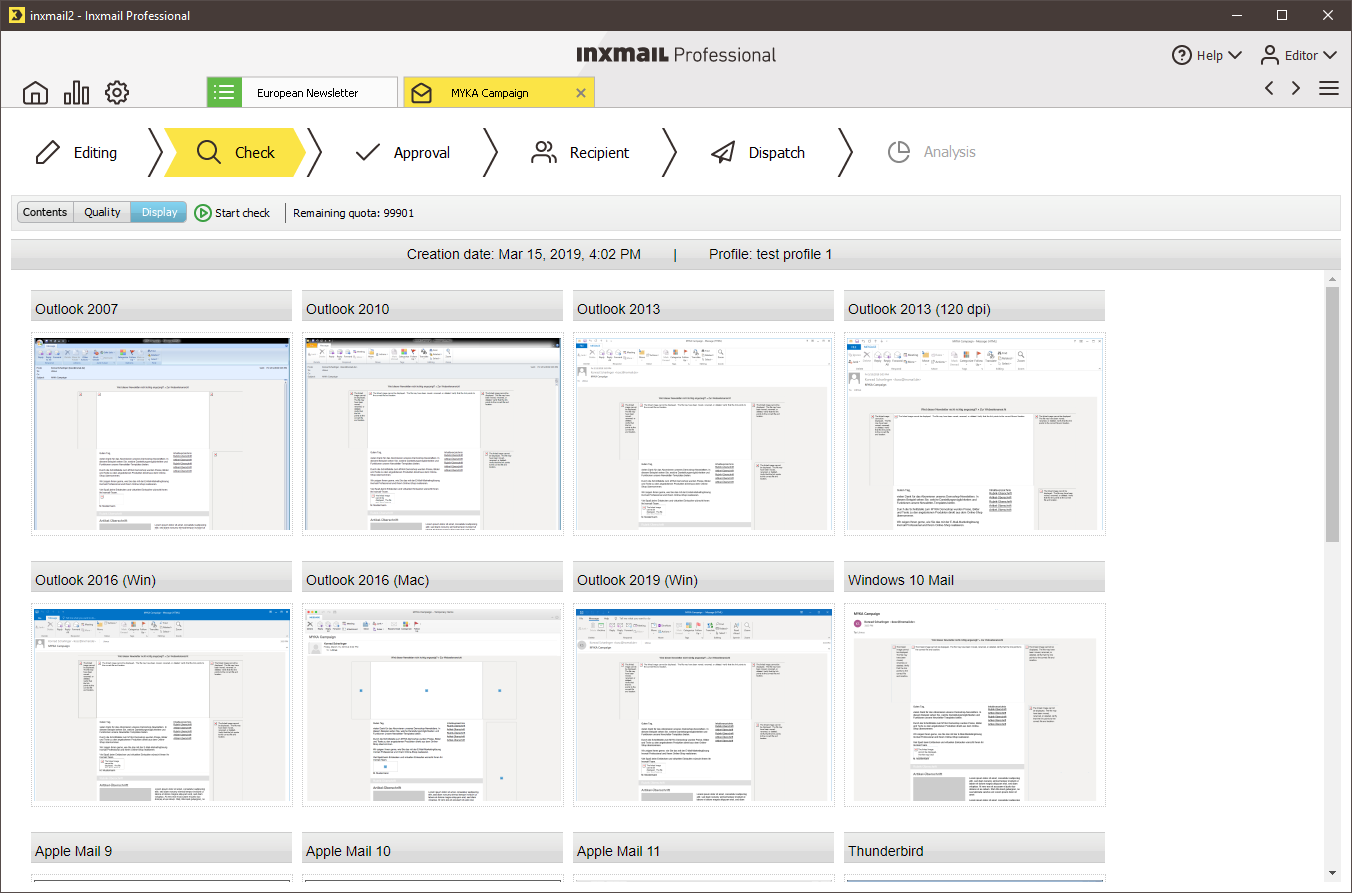Click the green list icon of European Newsletter

click(x=225, y=93)
